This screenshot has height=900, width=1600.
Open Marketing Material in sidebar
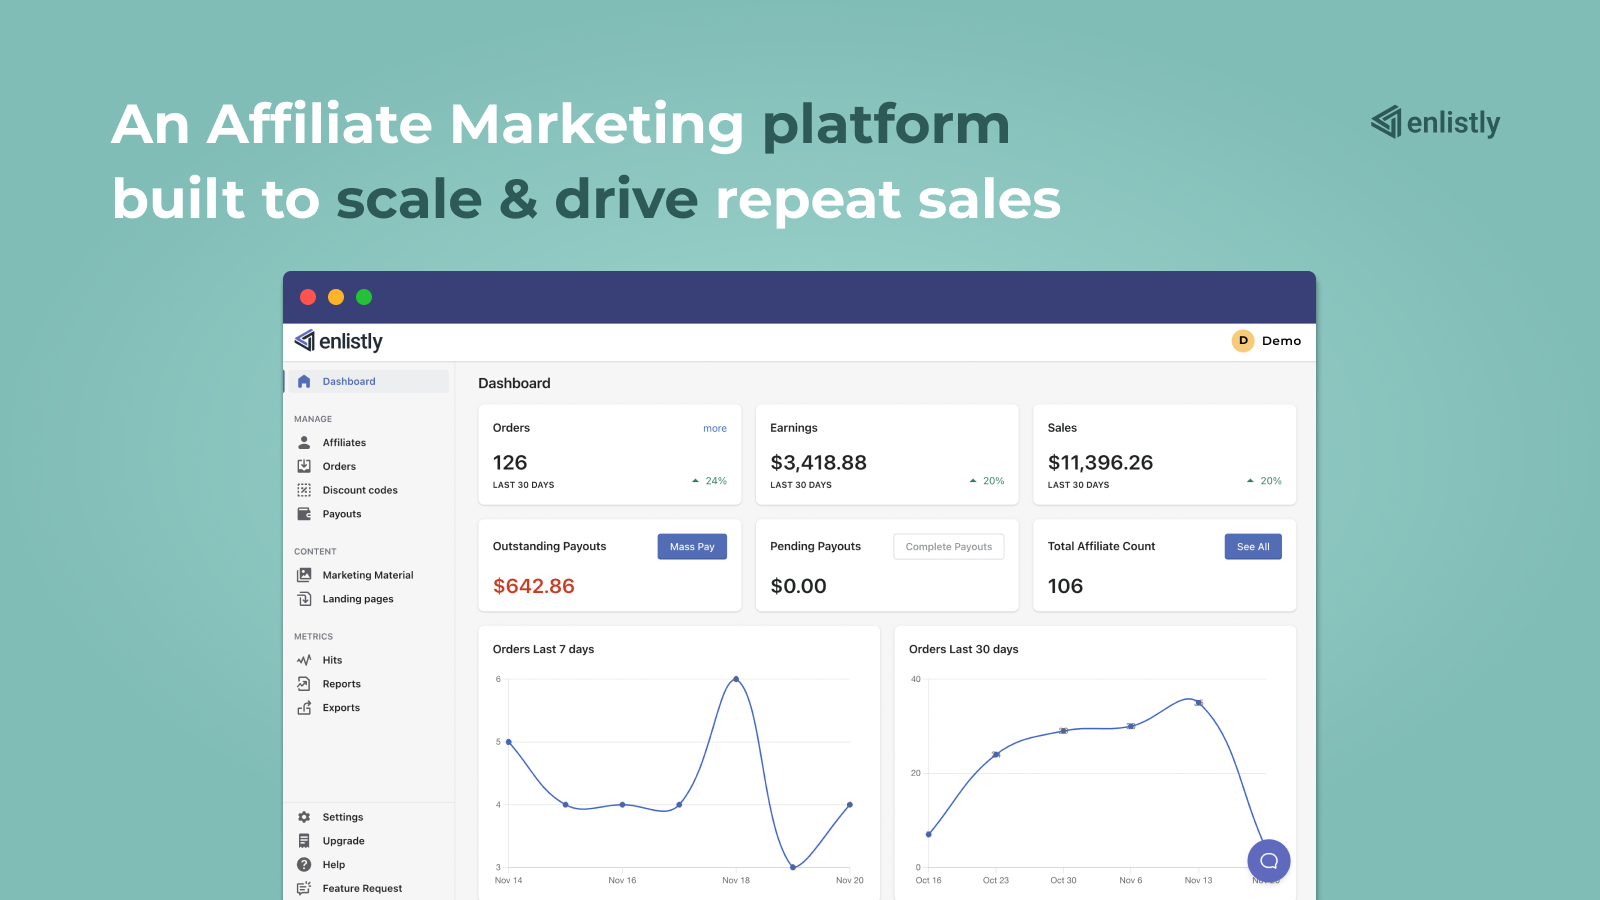367,575
